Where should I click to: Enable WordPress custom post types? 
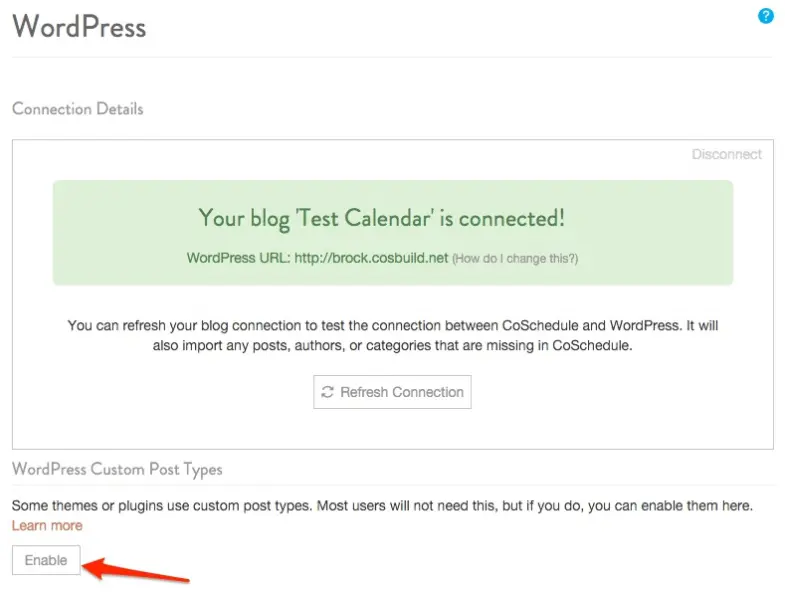[46, 560]
